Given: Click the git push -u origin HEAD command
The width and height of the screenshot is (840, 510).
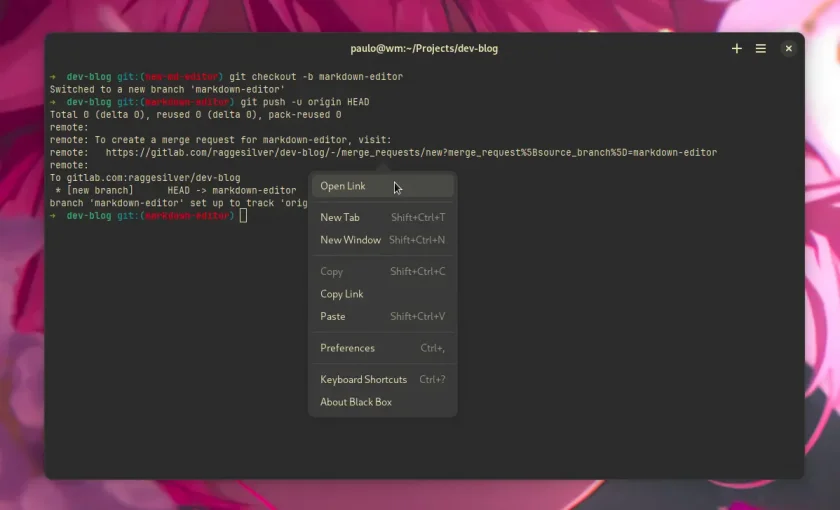Looking at the screenshot, I should 305,102.
